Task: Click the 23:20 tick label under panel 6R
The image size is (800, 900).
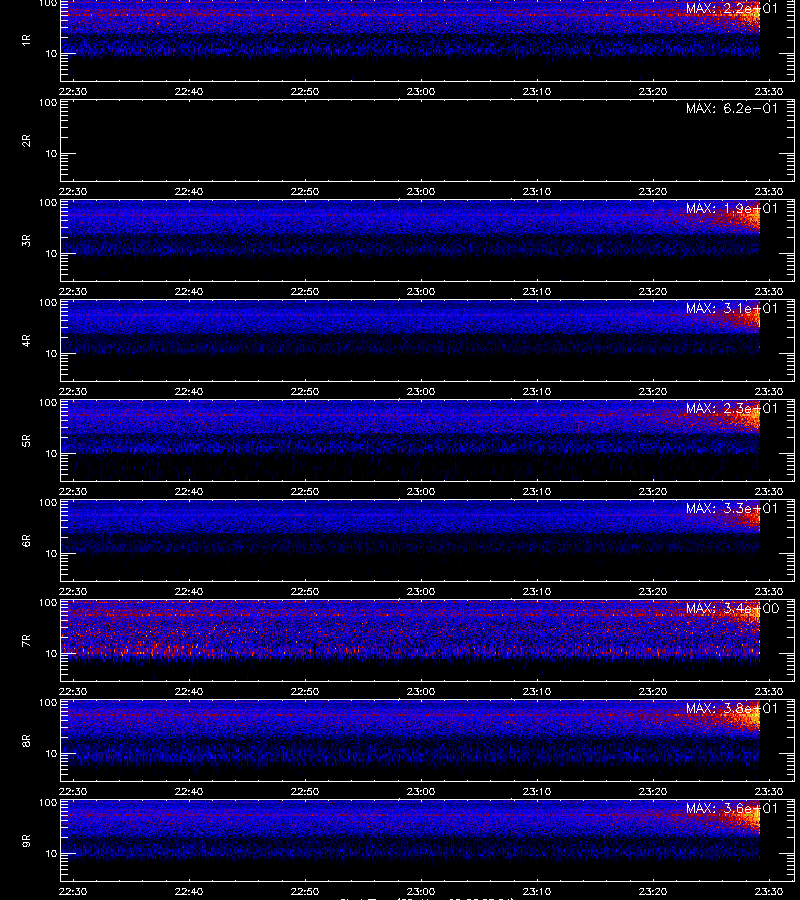Action: point(653,591)
